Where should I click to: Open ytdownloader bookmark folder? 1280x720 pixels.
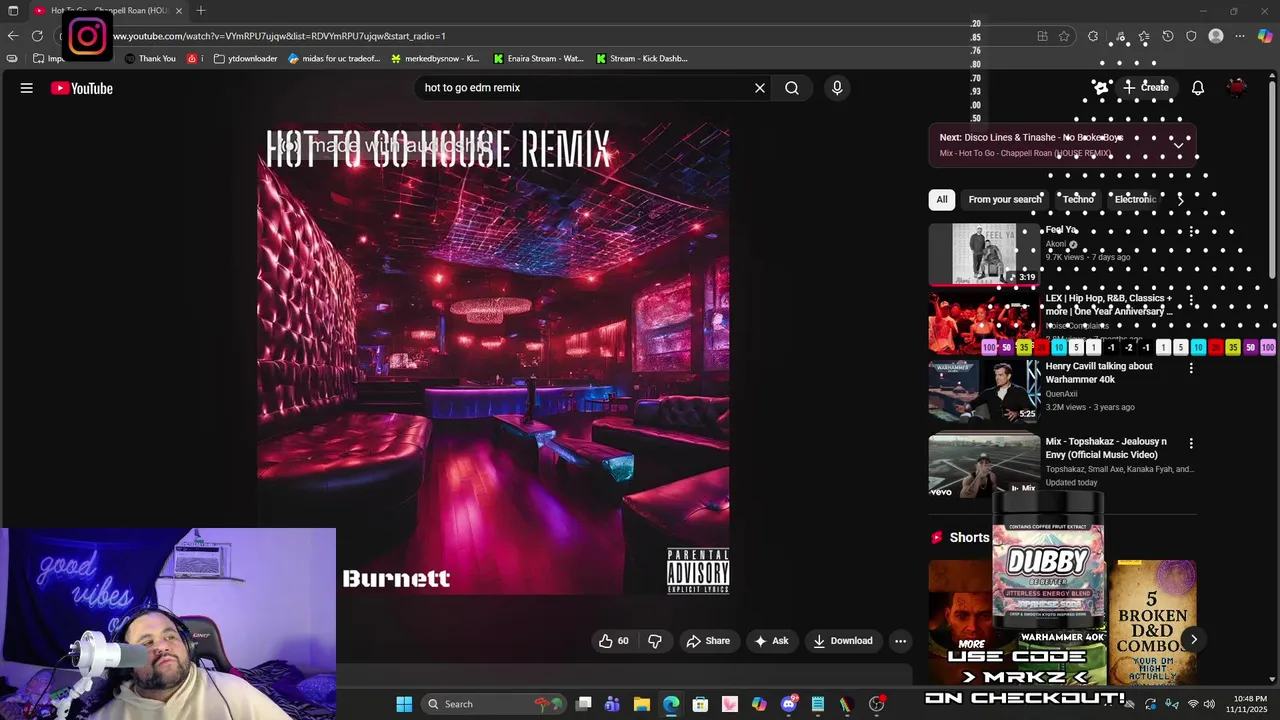coord(246,58)
